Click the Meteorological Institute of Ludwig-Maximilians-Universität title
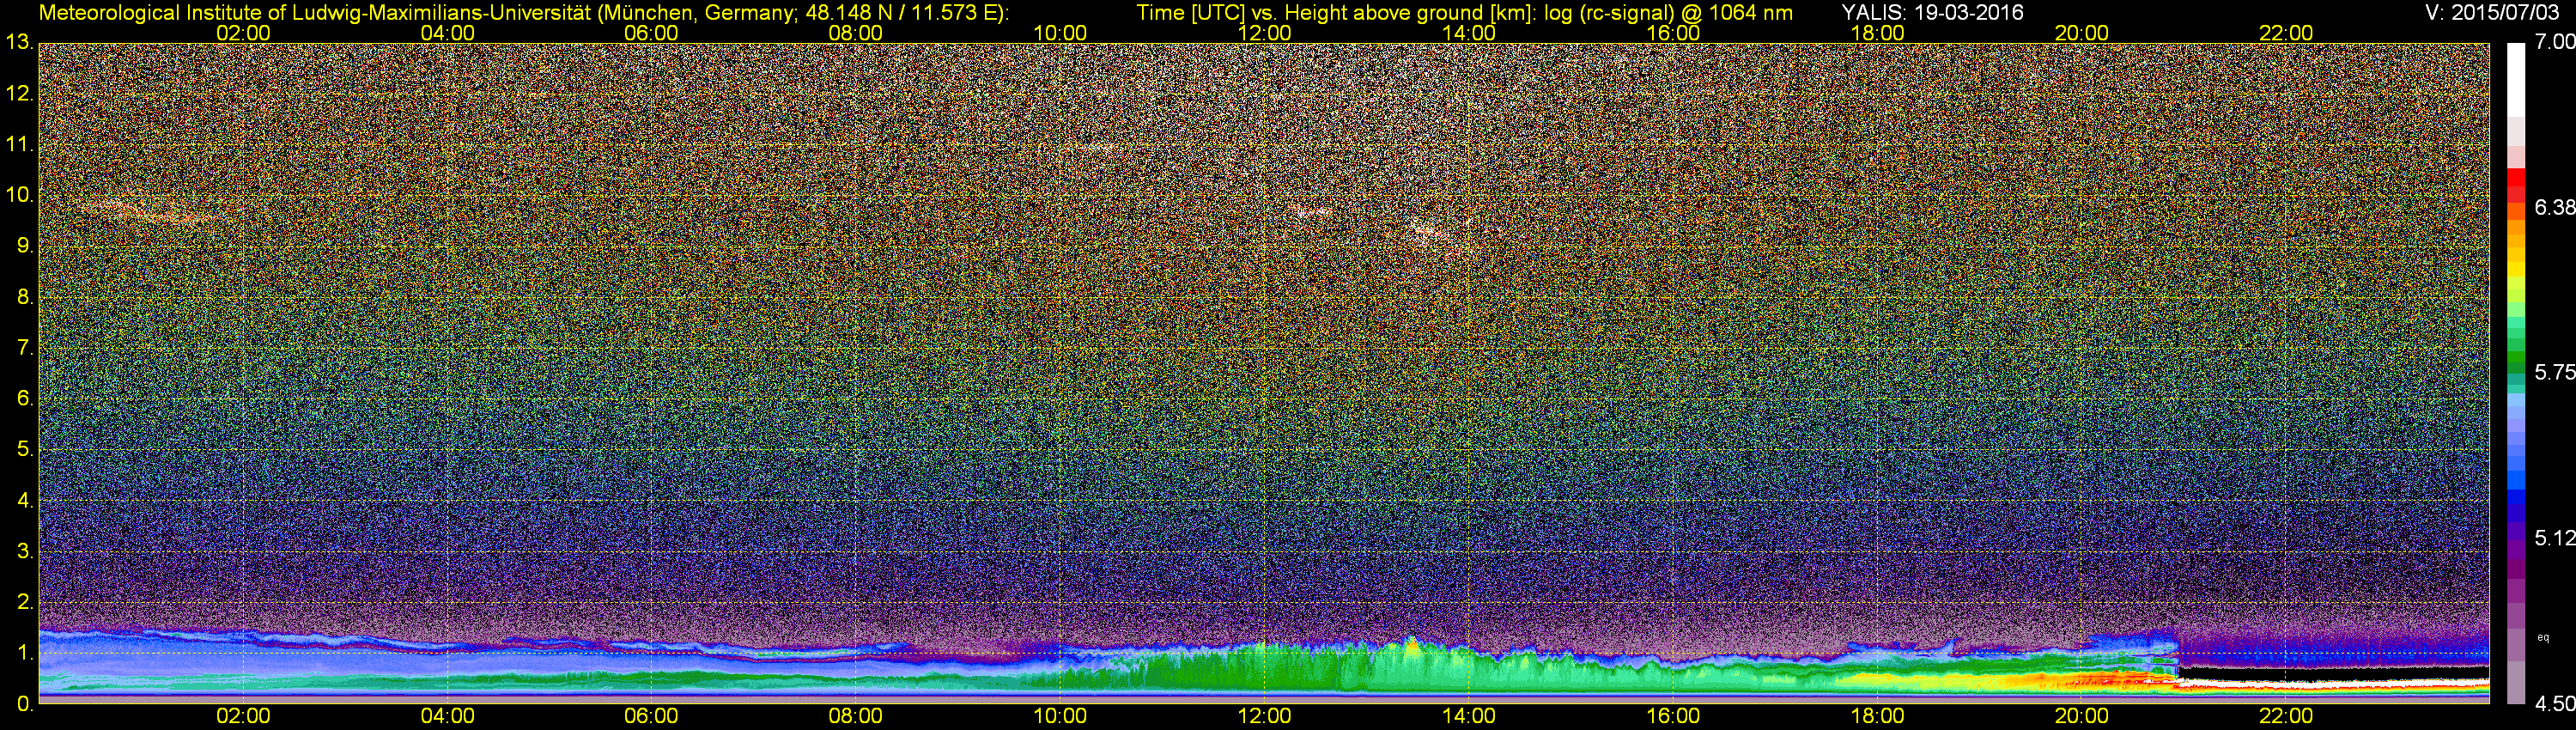 pyautogui.click(x=524, y=13)
